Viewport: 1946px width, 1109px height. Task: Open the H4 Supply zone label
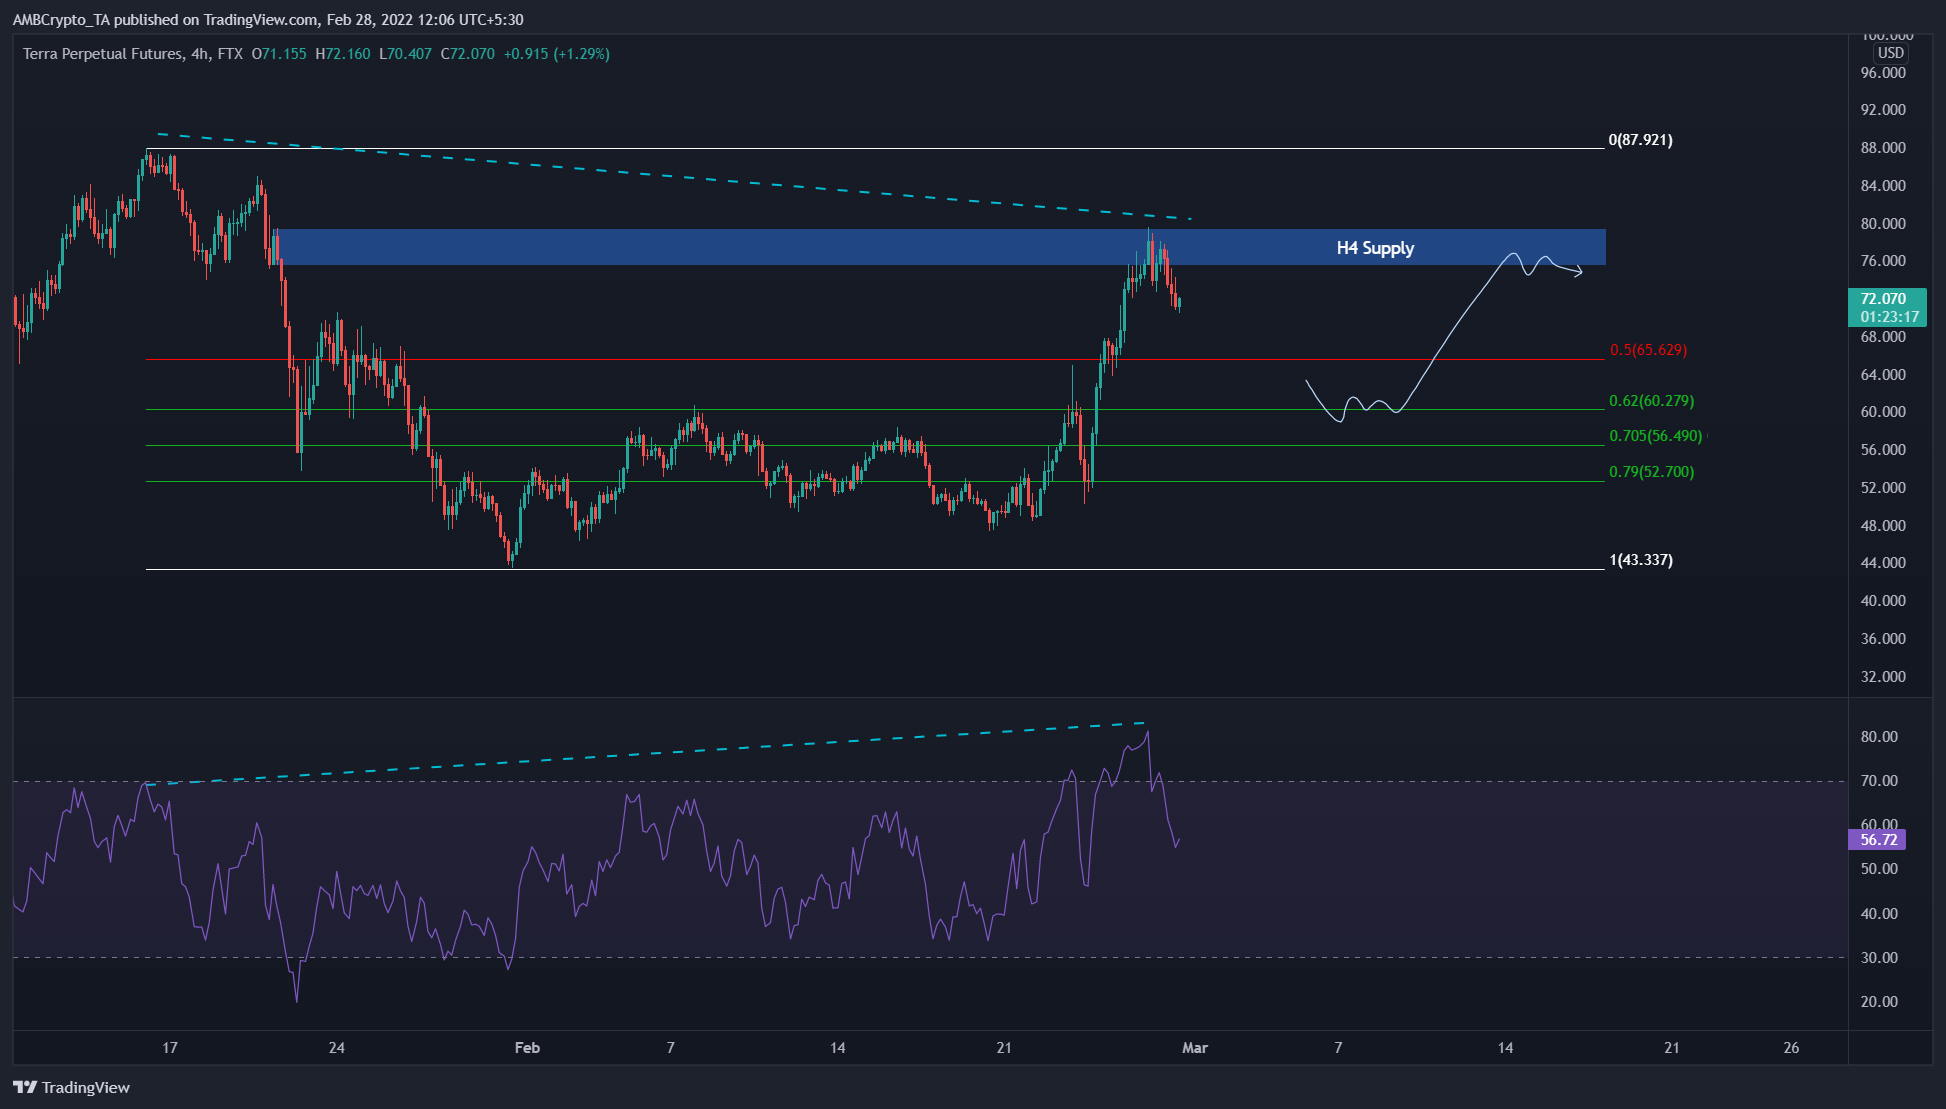coord(1375,248)
